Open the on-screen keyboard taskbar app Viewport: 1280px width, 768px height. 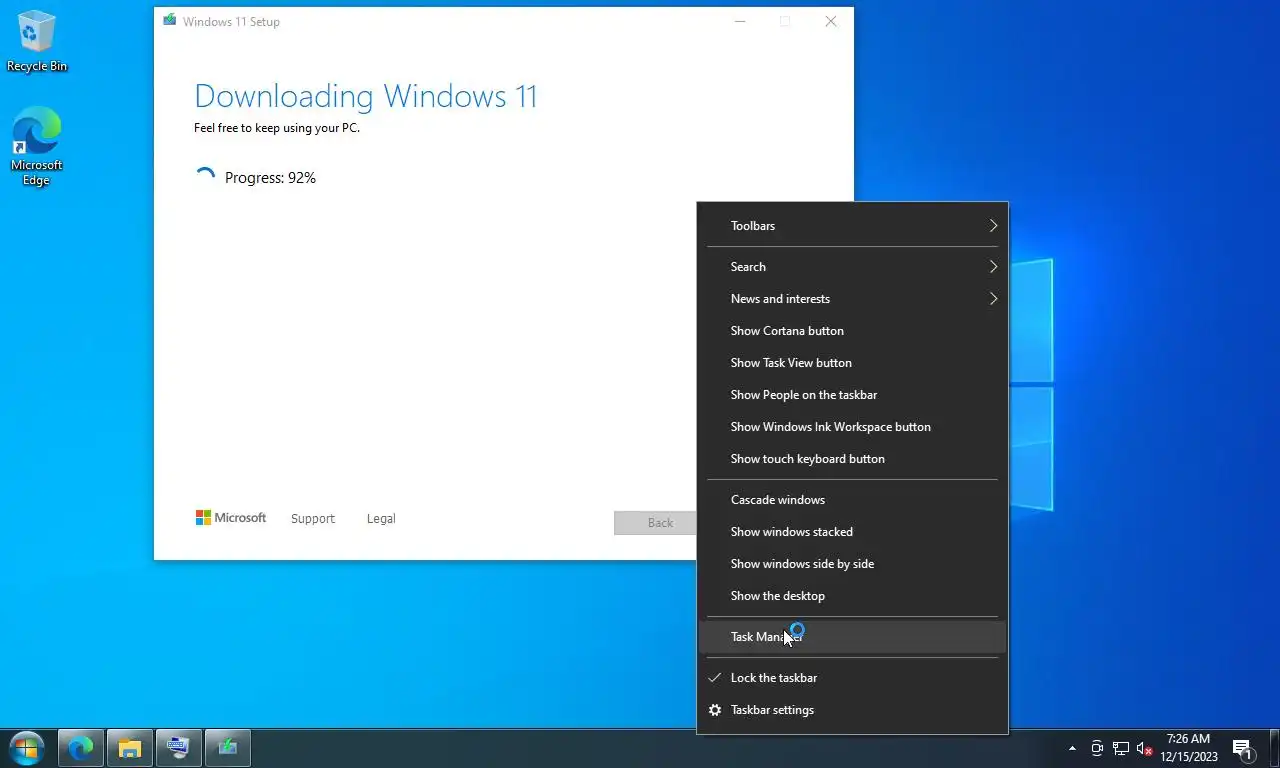tap(179, 747)
